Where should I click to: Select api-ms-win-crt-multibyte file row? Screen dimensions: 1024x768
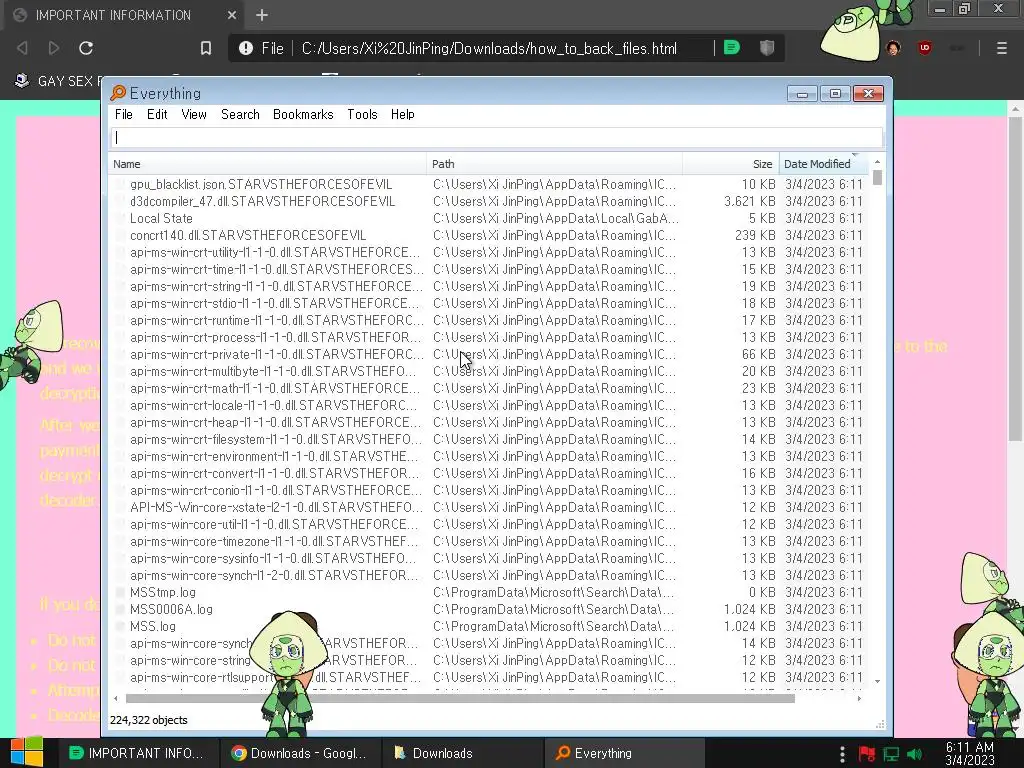[488, 371]
